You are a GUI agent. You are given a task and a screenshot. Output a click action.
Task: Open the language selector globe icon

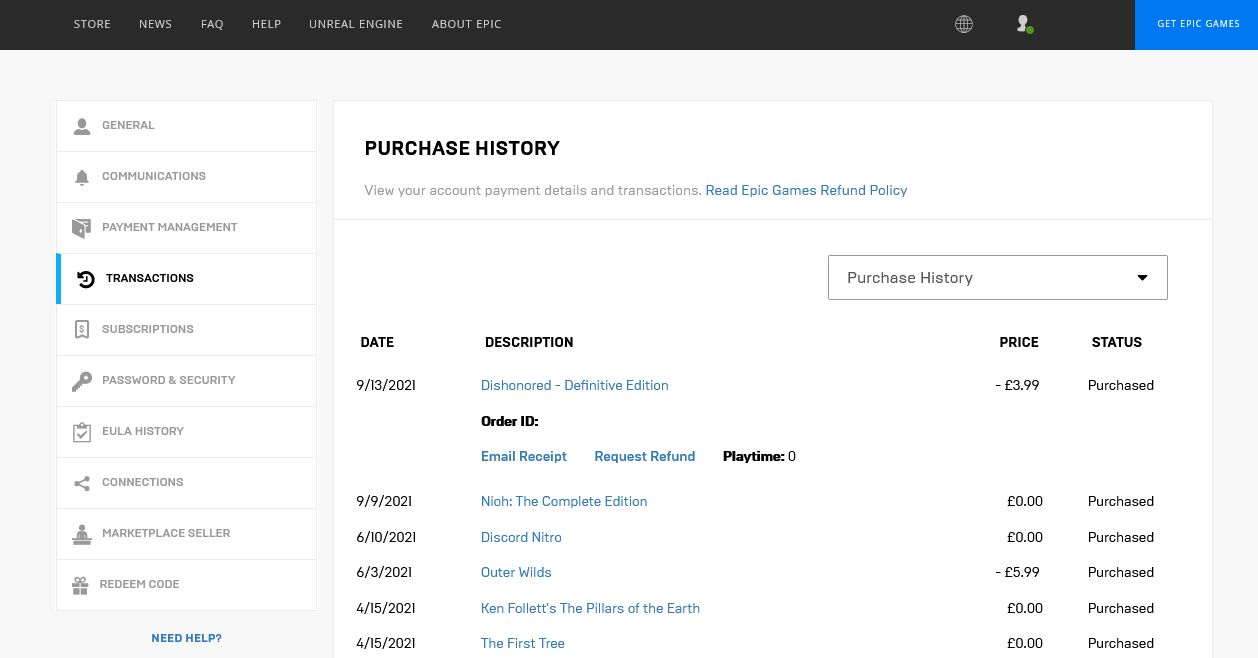964,24
